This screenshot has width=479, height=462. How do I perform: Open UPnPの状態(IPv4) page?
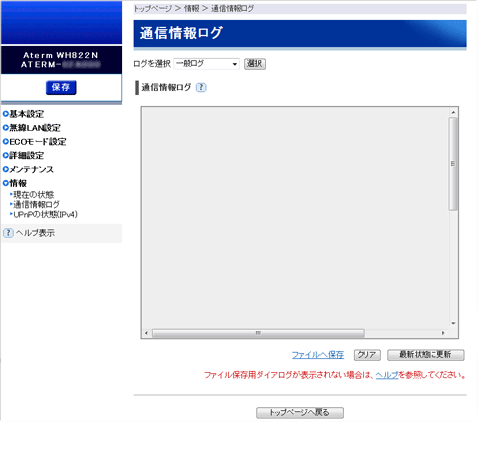tap(45, 214)
